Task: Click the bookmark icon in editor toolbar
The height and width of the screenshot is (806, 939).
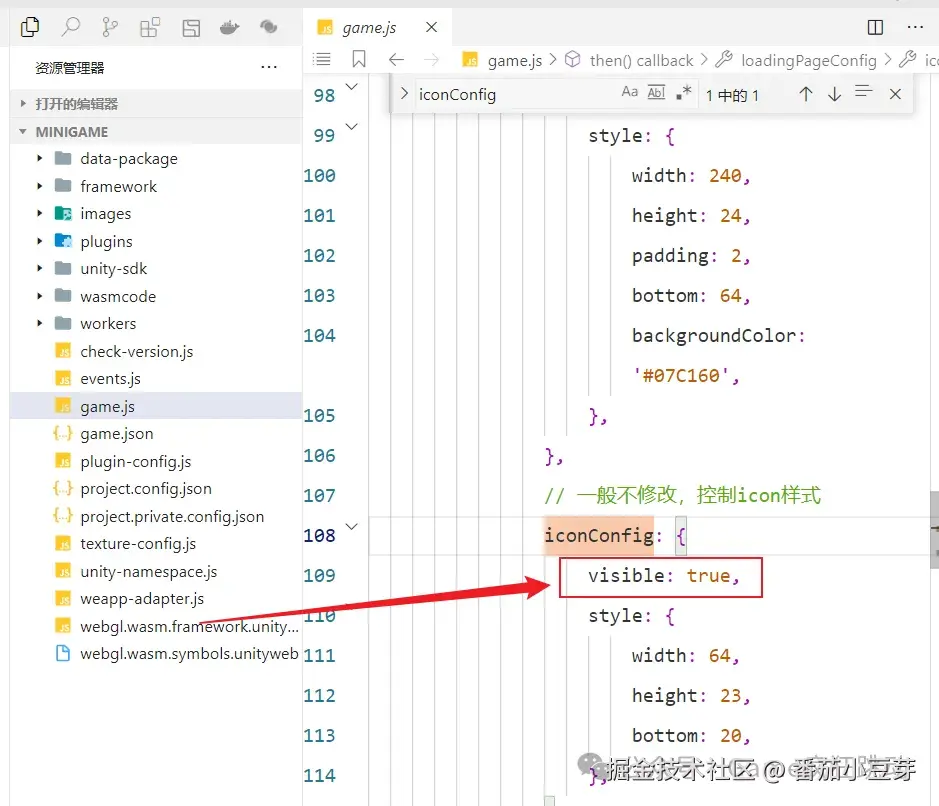Action: click(359, 59)
